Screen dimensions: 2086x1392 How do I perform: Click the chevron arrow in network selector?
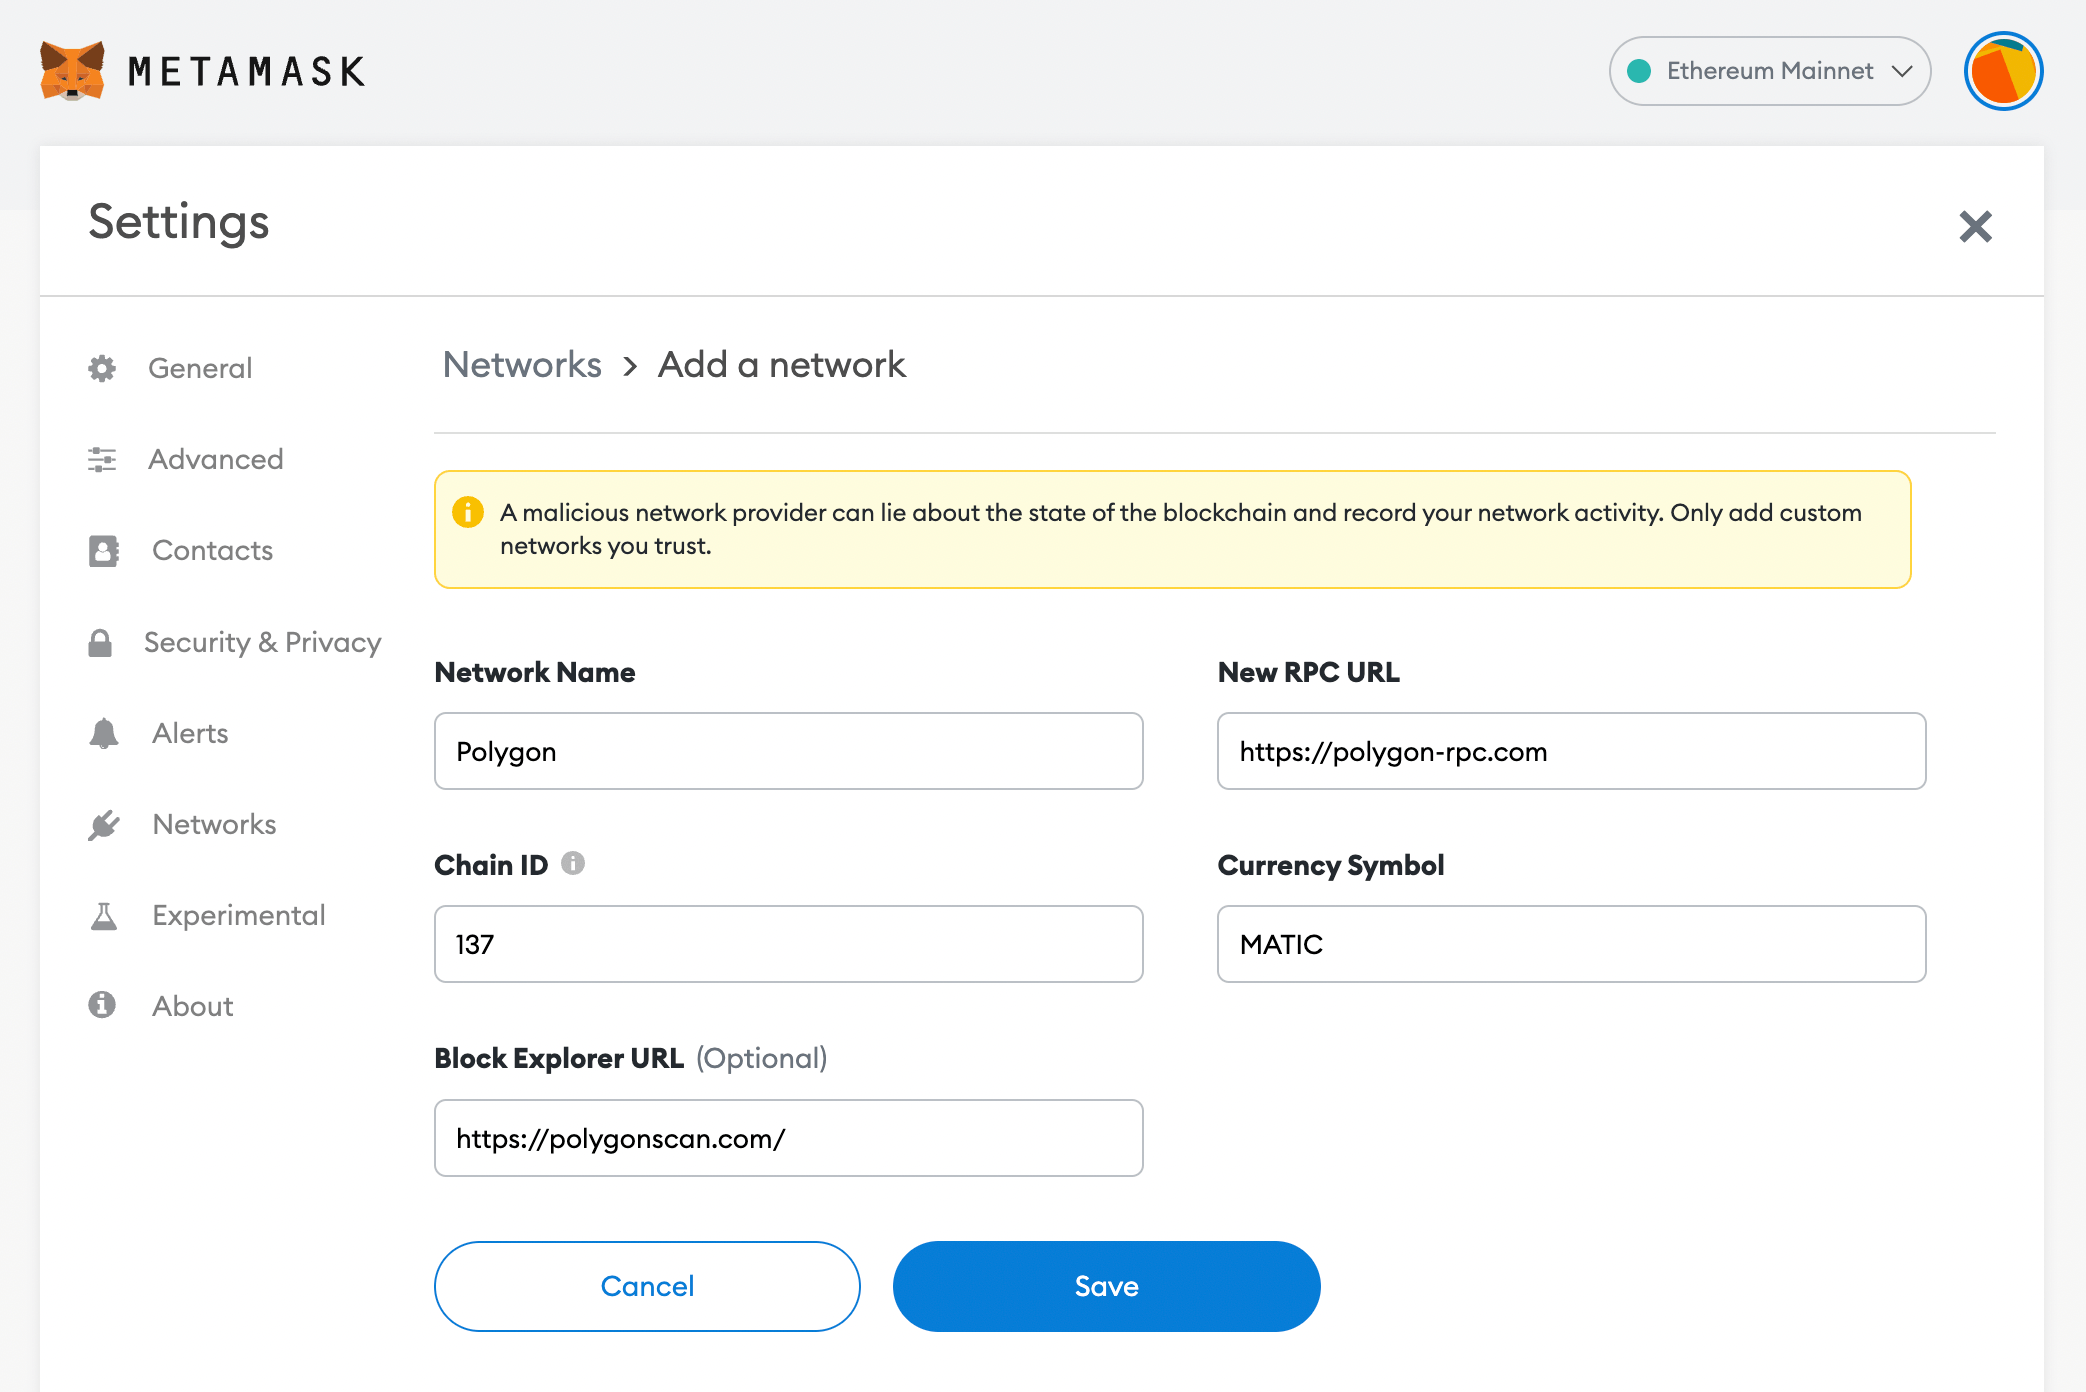pos(1902,71)
